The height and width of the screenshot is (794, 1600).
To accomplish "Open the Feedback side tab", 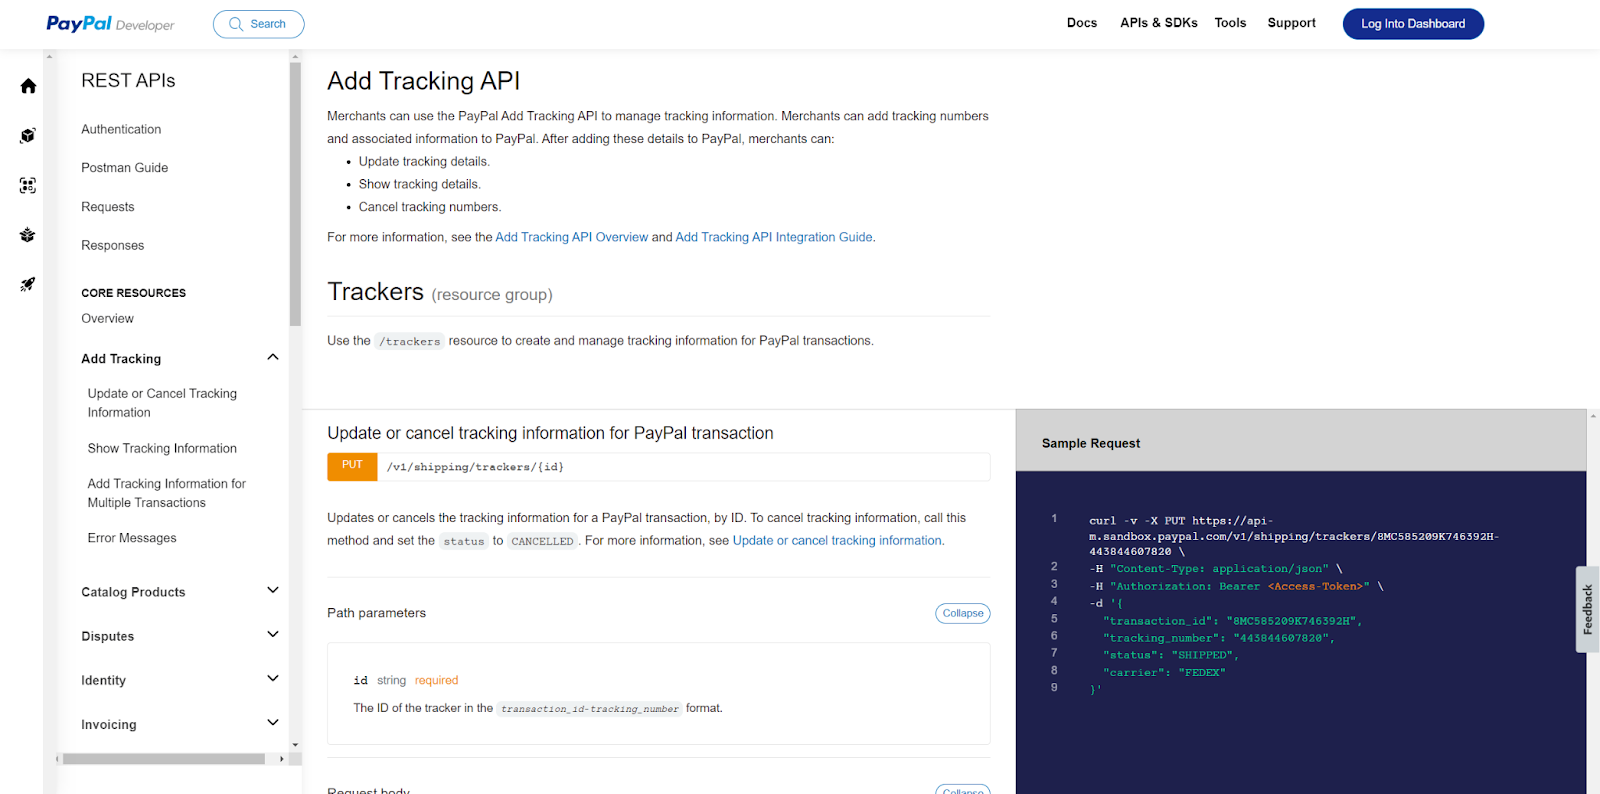I will pyautogui.click(x=1587, y=610).
